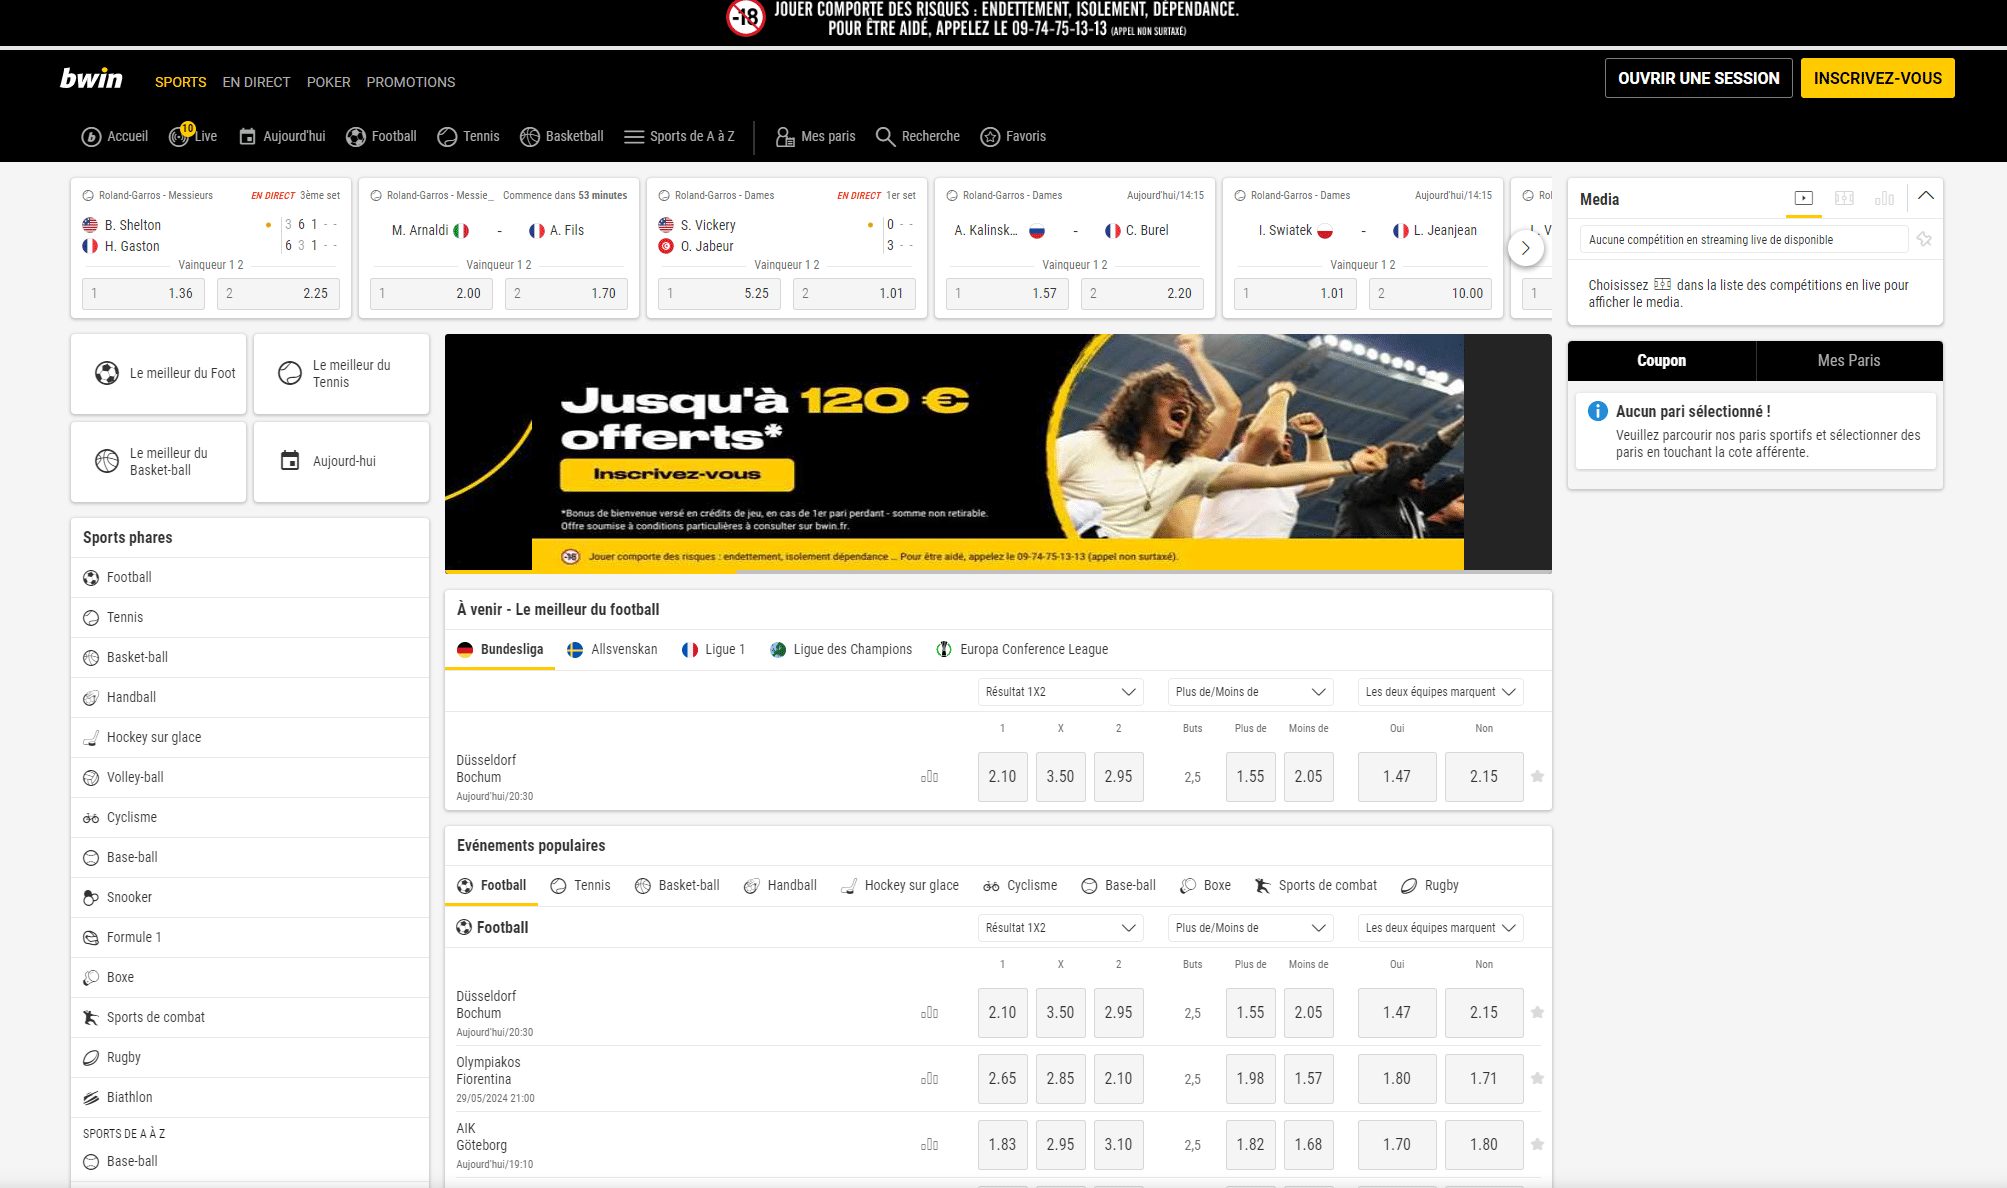
Task: Select odds 1.36 for B. Shelton
Action: coord(143,293)
